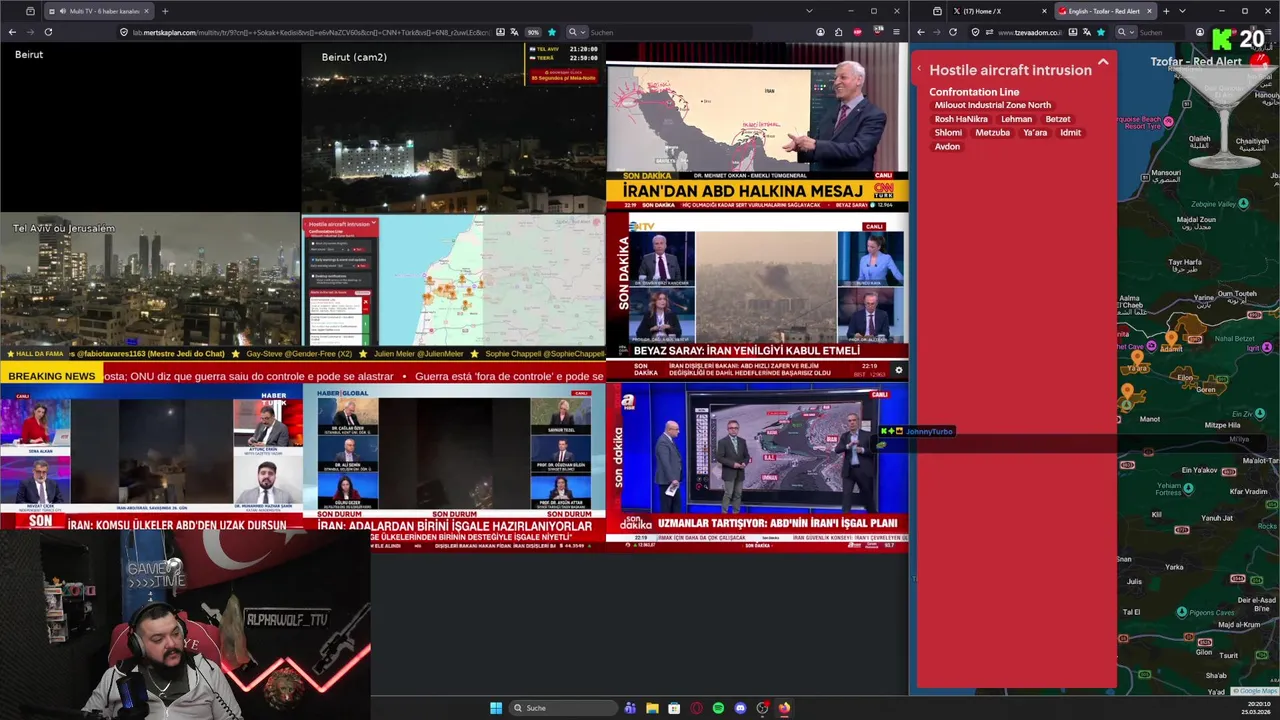
Task: Click the Adamit alert marker on the map
Action: coord(1172,339)
